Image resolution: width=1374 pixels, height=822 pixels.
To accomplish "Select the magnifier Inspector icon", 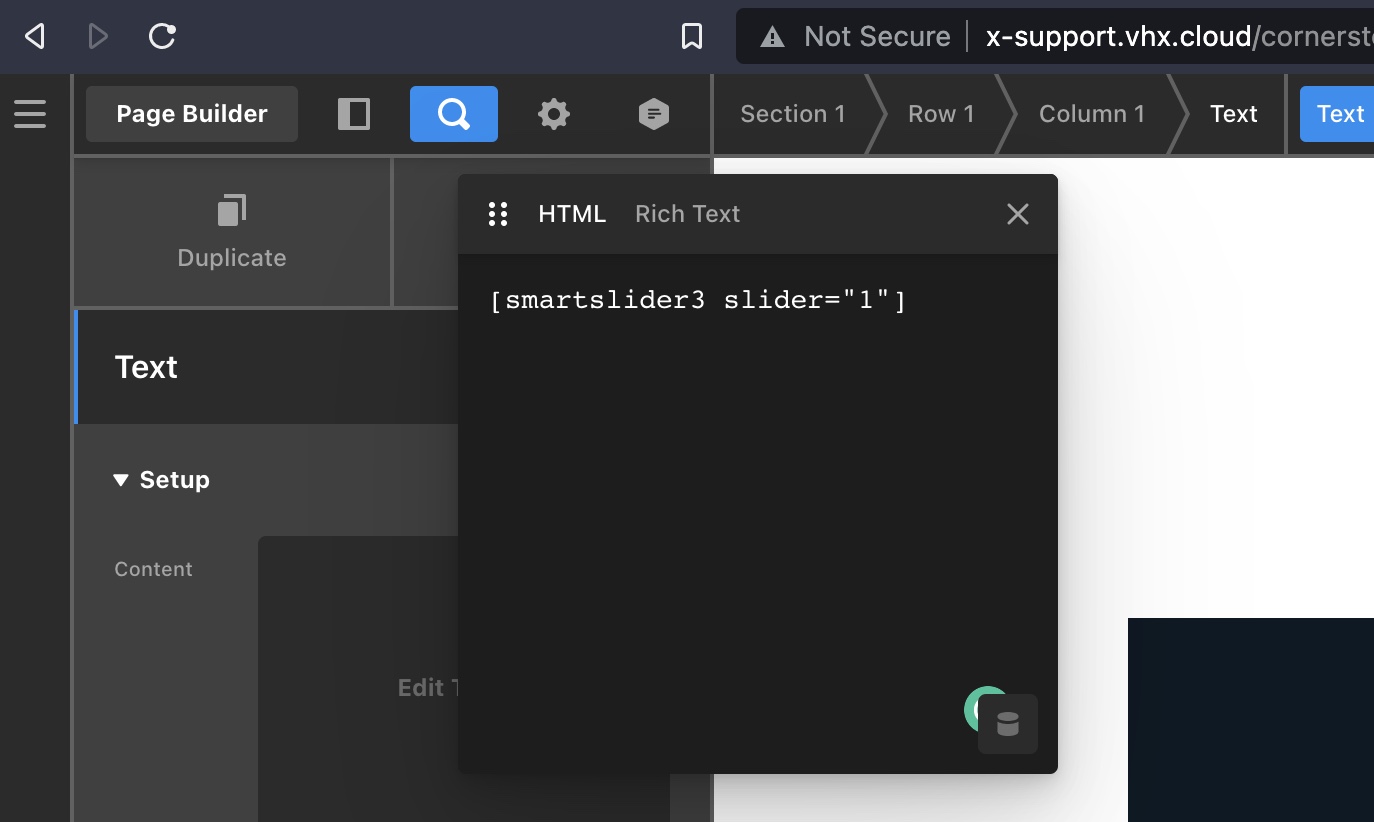I will pos(453,114).
